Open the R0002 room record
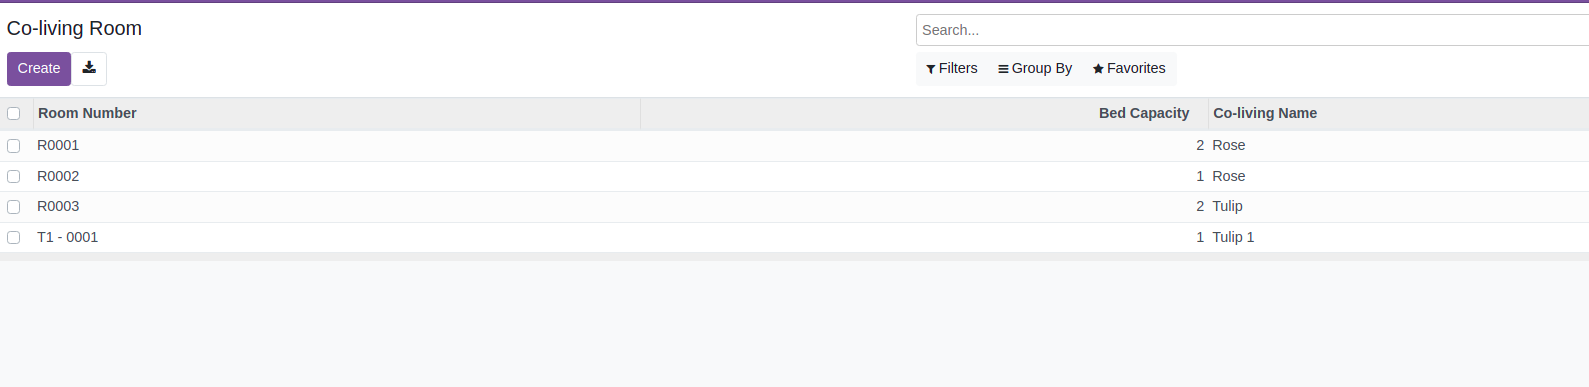This screenshot has width=1589, height=387. coord(58,176)
